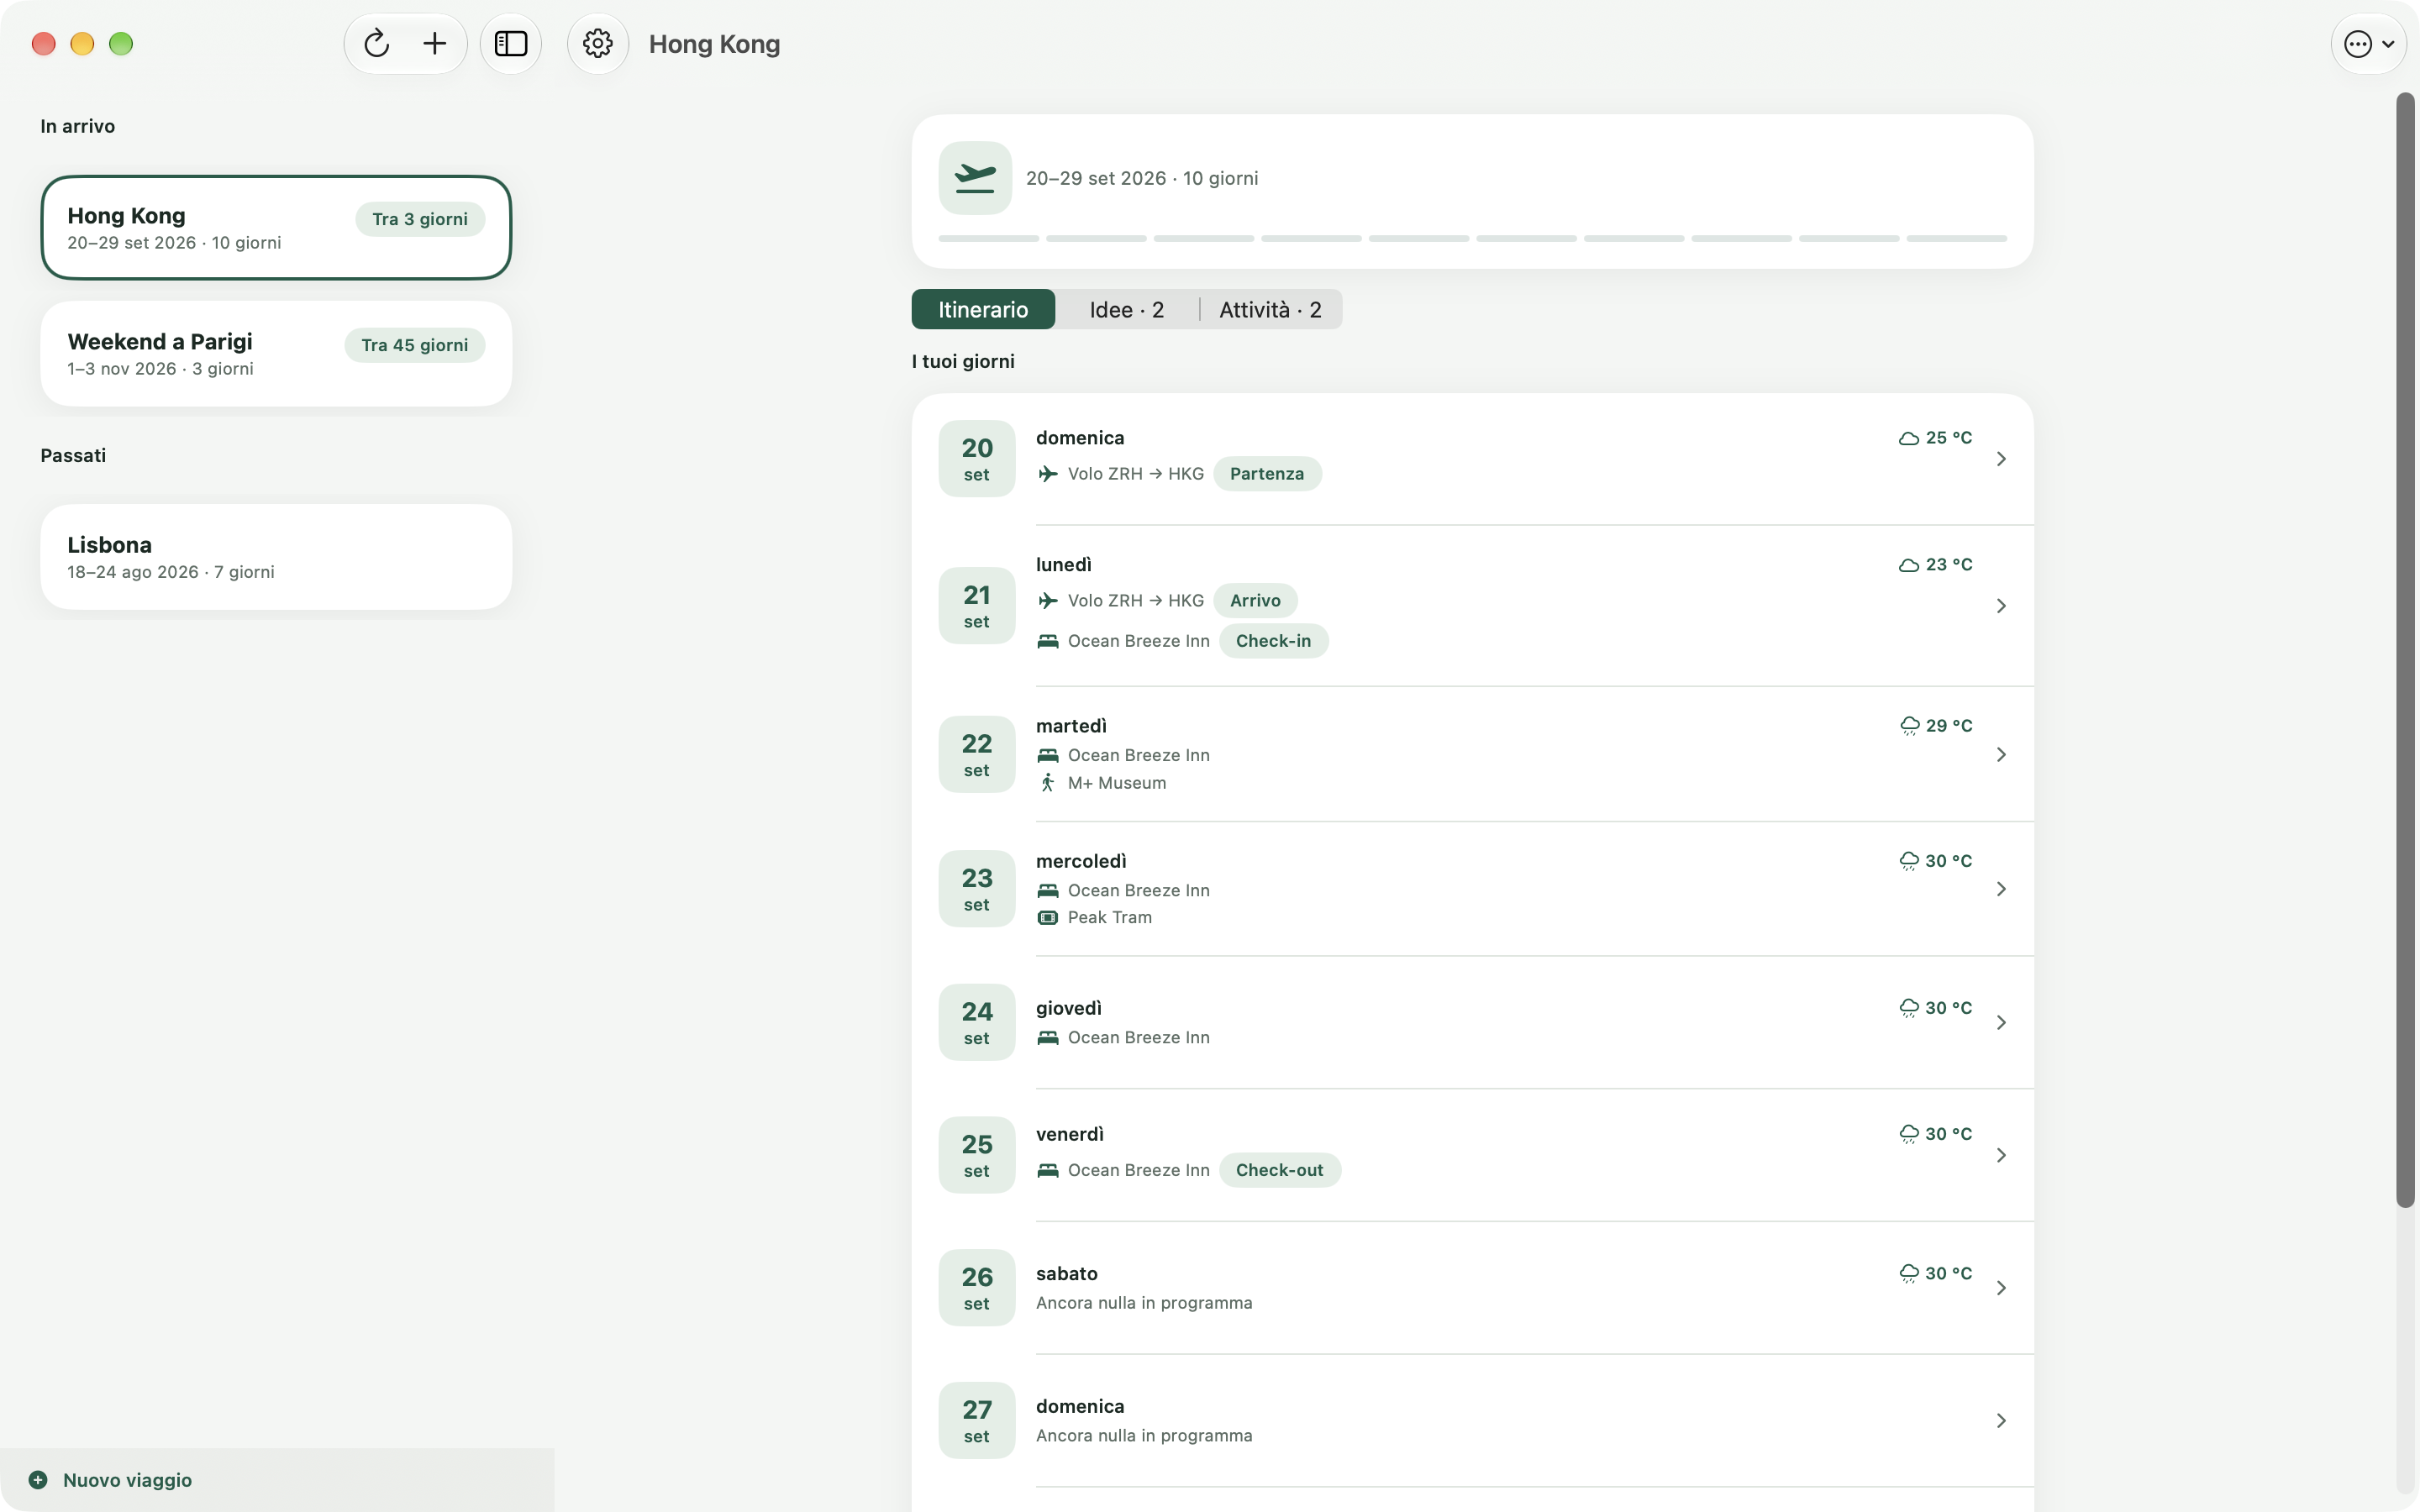This screenshot has height=1512, width=2420.
Task: Expand the domenica 20 set day chevron
Action: [x=2001, y=459]
